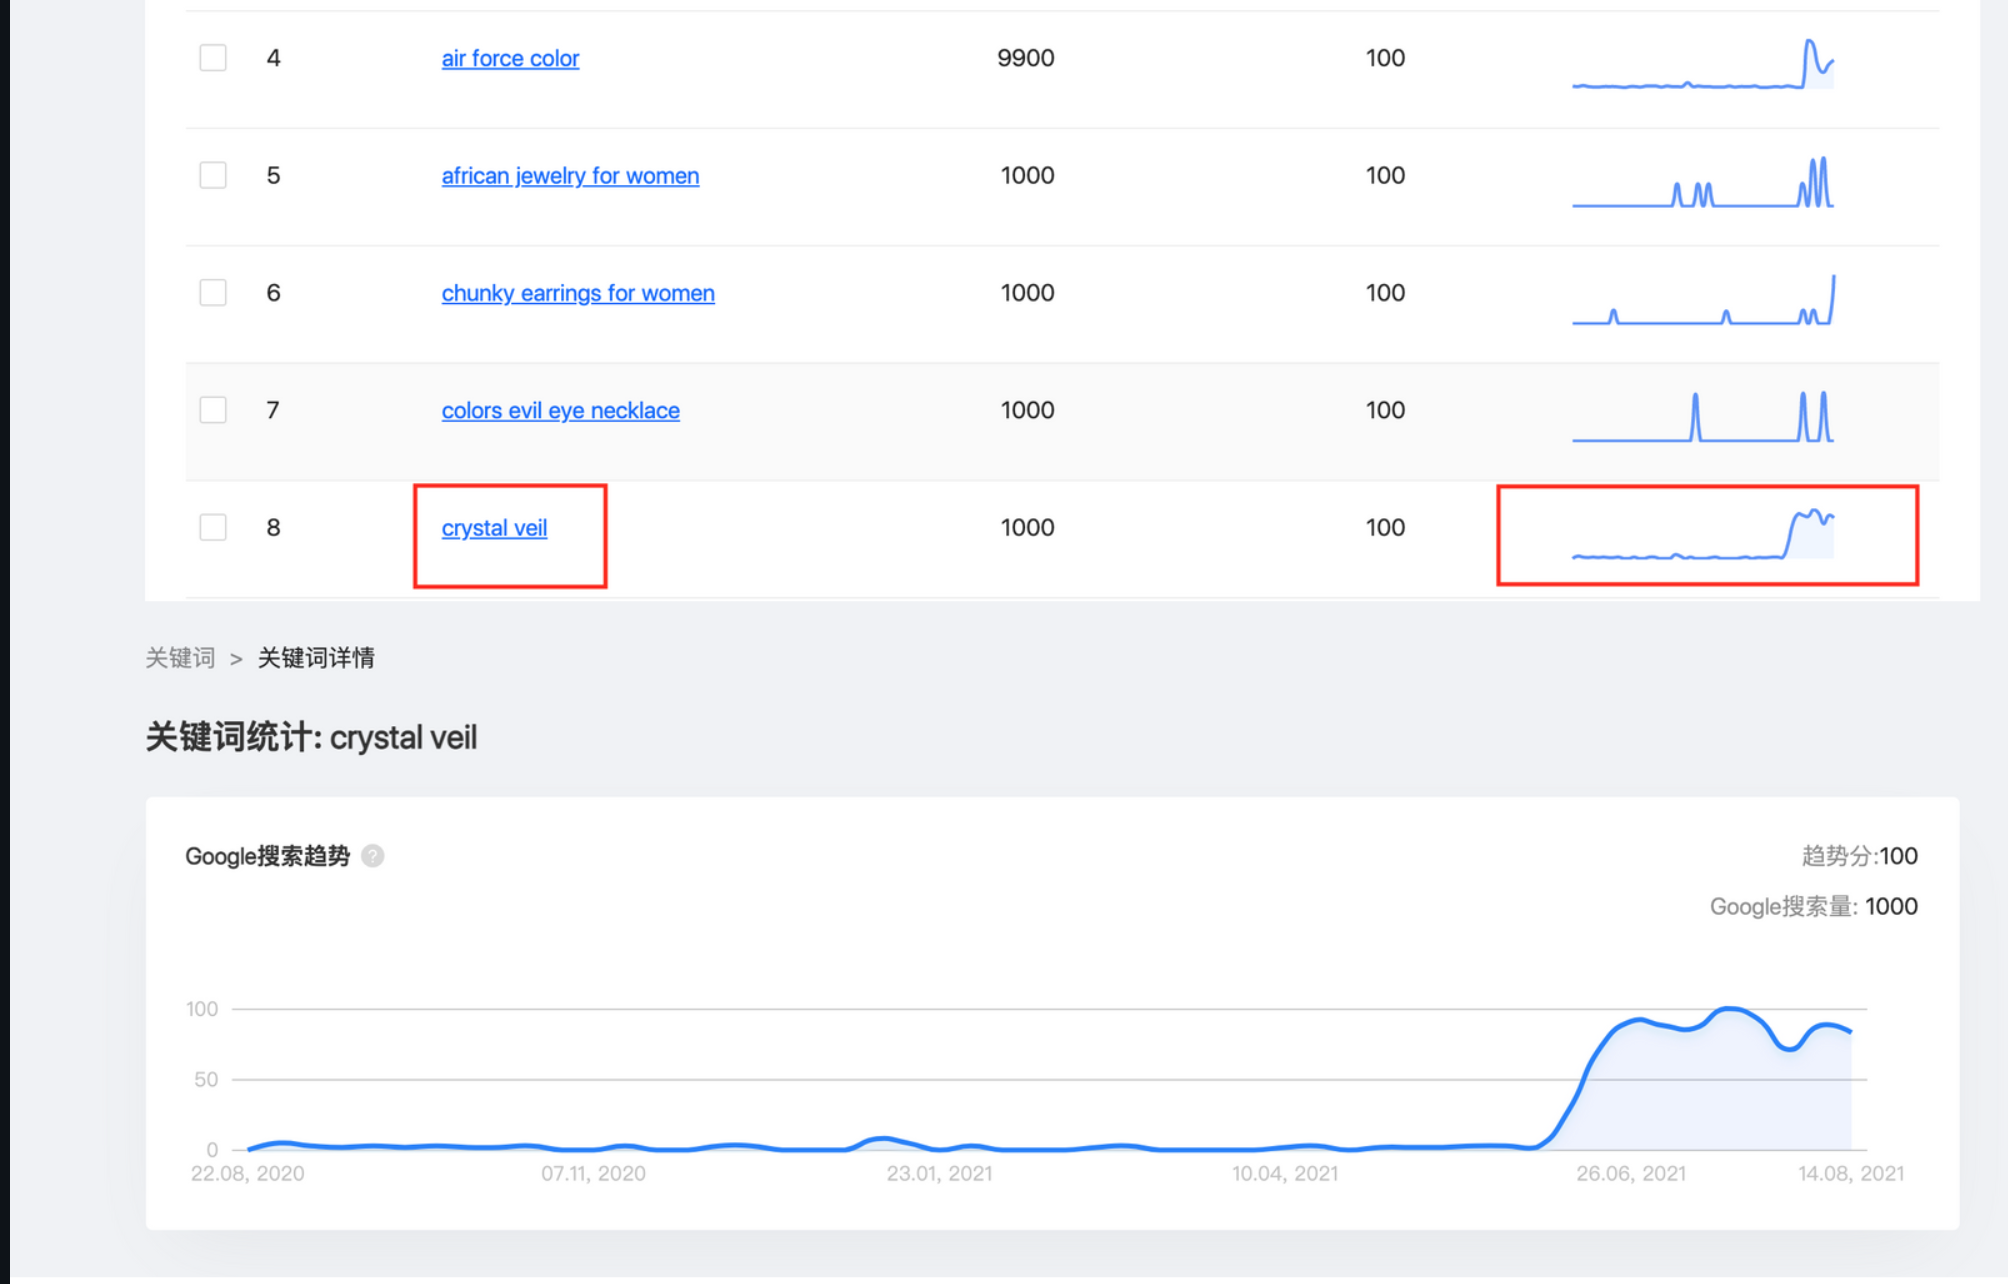Tick the checkbox for row 7

213,410
